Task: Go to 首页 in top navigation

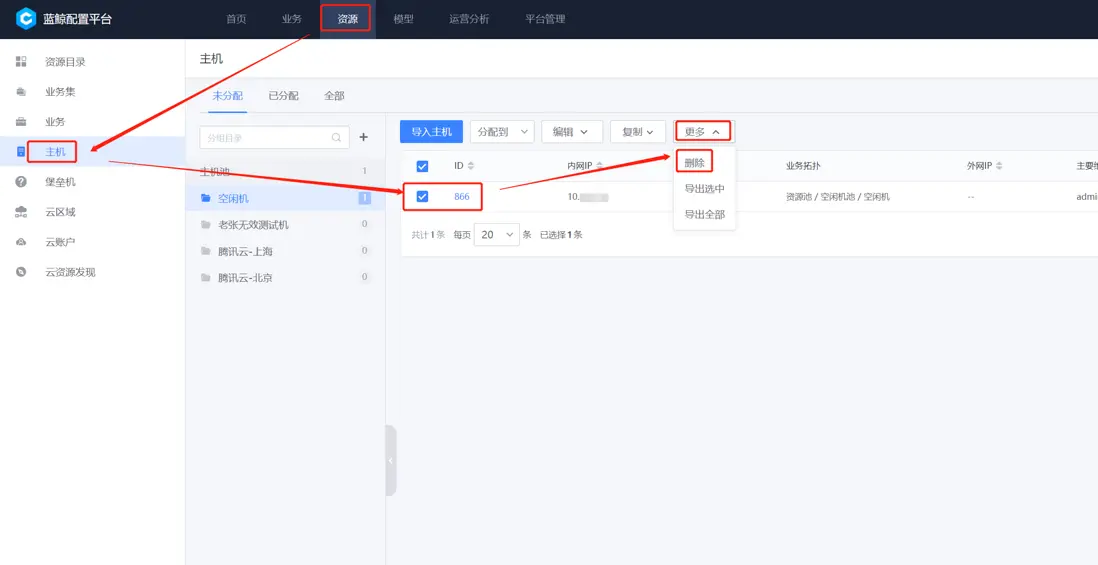Action: click(x=236, y=19)
